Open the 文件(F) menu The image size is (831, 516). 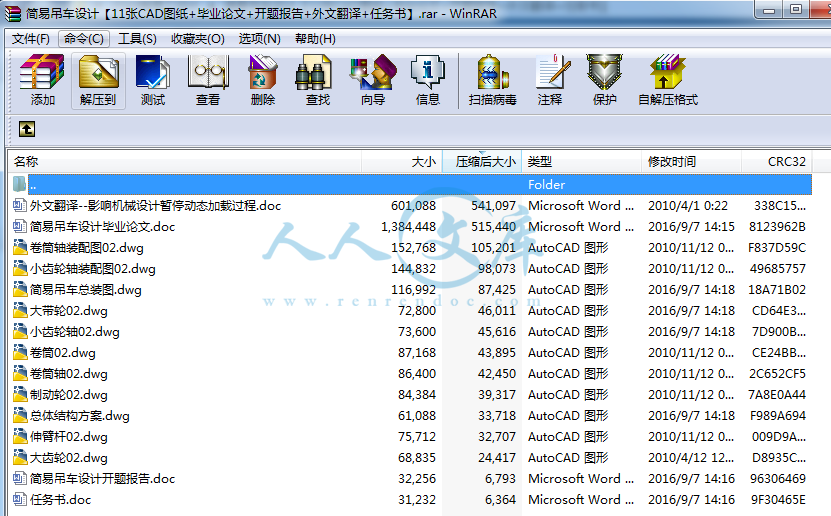coord(31,39)
